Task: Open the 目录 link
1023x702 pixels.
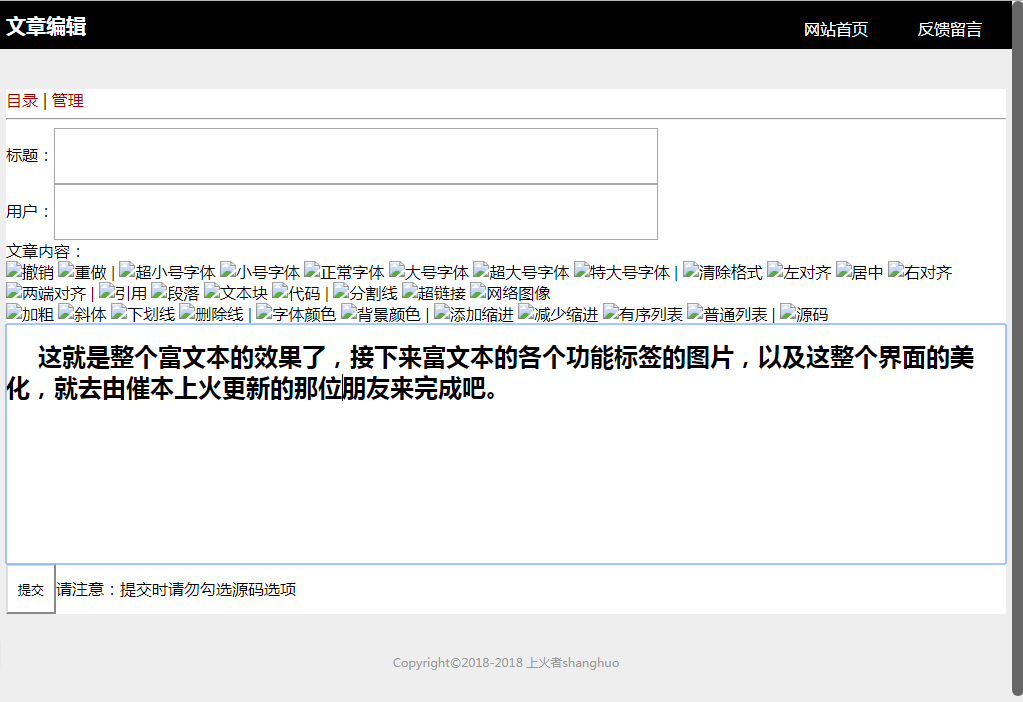Action: pyautogui.click(x=22, y=100)
